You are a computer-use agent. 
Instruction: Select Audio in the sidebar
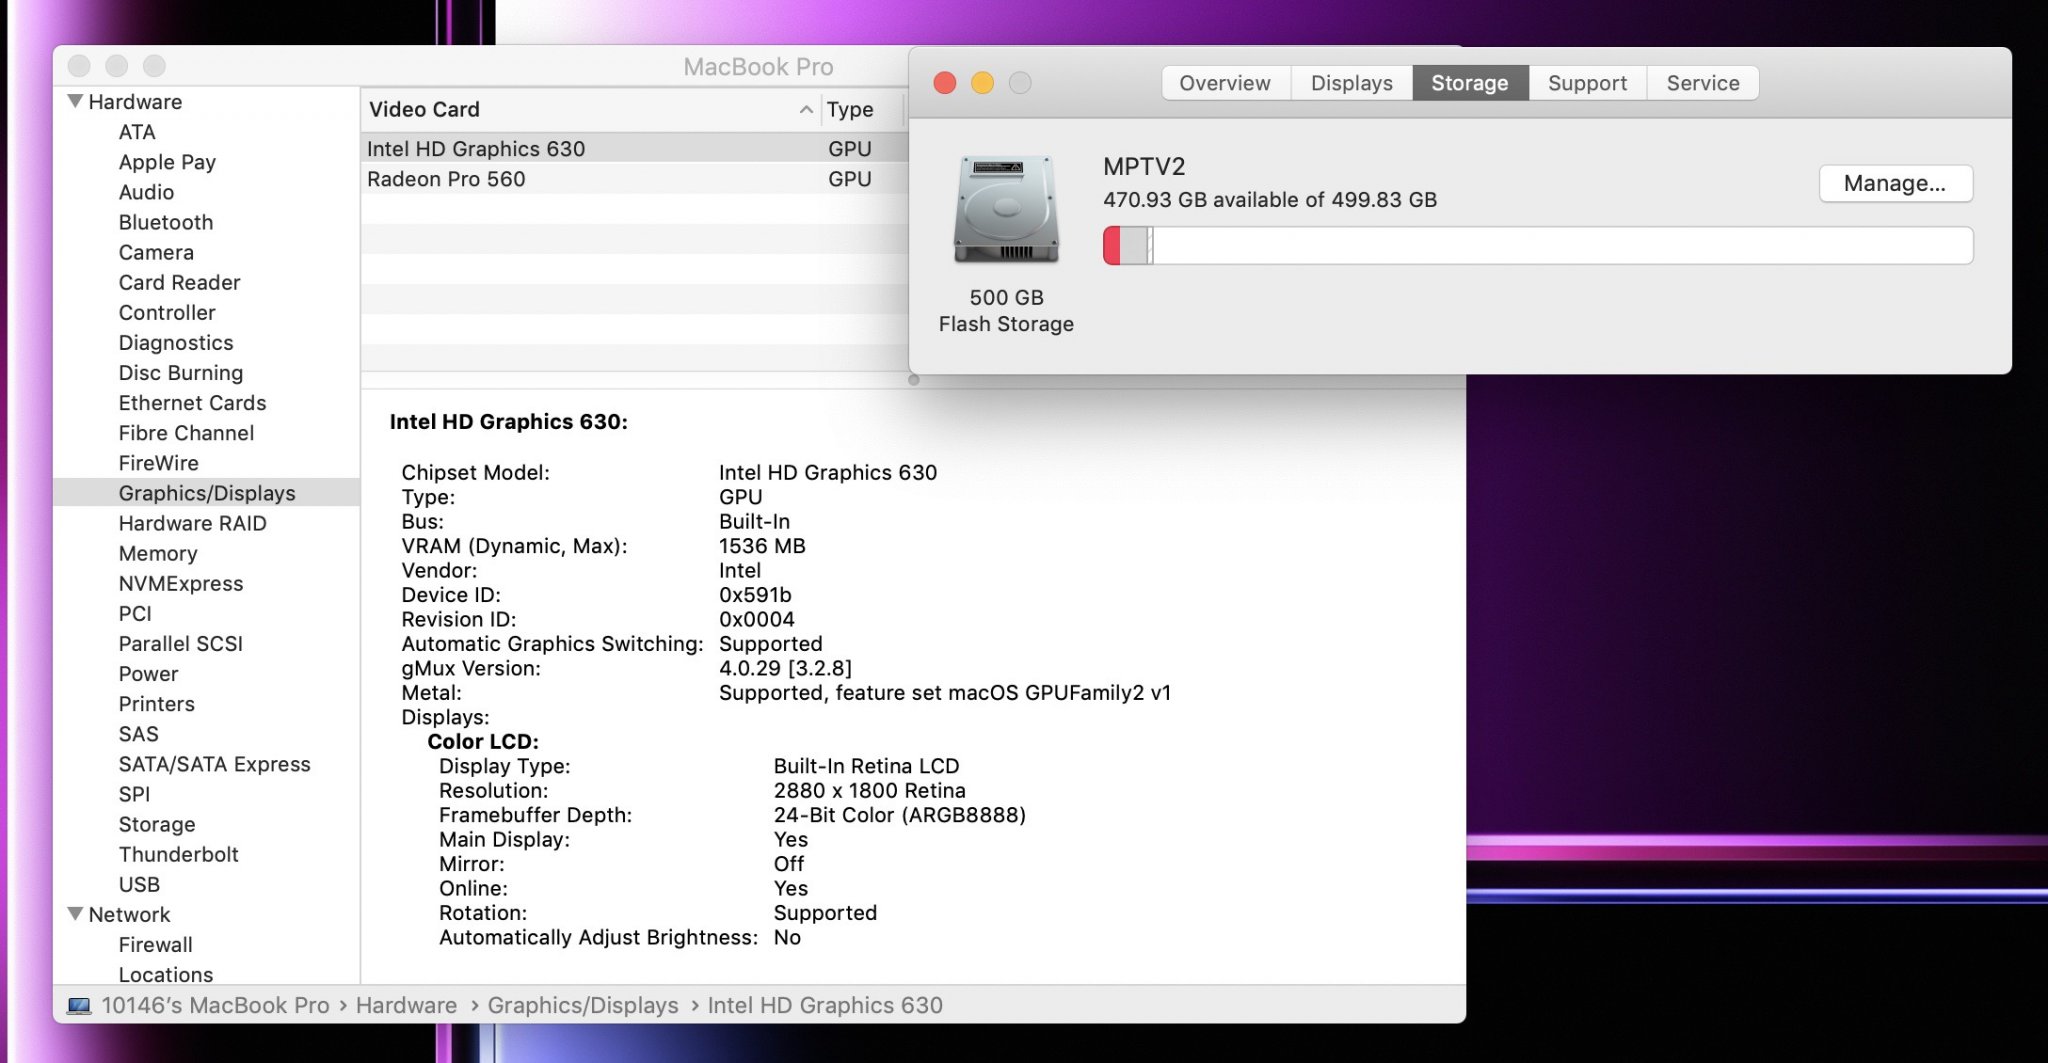[146, 192]
